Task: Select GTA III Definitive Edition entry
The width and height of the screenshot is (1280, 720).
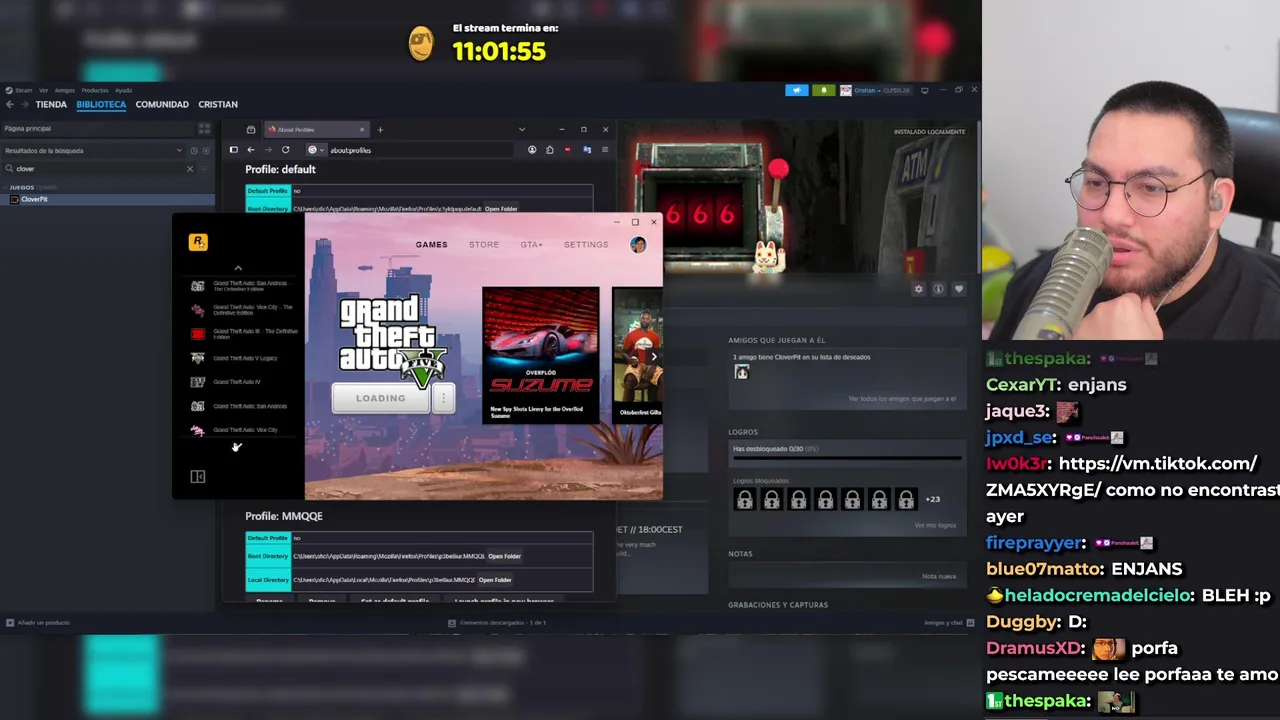Action: coord(244,334)
